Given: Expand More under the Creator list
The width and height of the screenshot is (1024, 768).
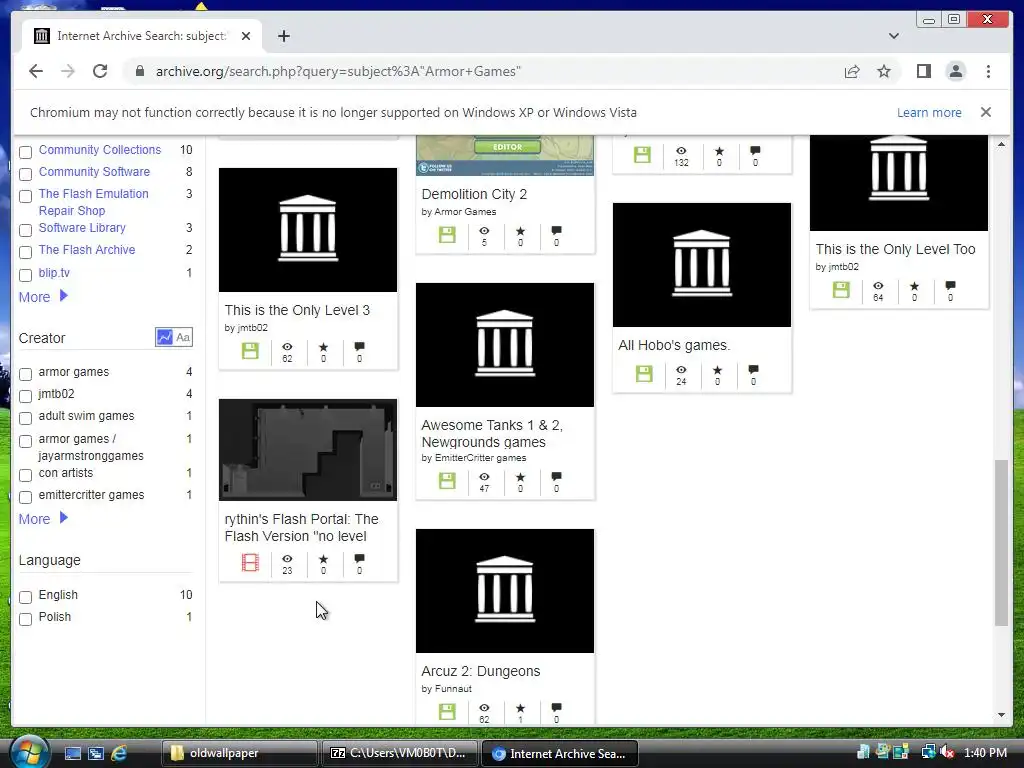Looking at the screenshot, I should point(43,519).
